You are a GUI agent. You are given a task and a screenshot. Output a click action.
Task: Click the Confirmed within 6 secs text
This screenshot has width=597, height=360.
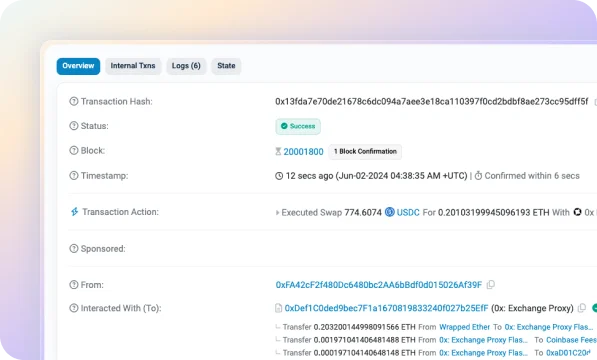click(532, 176)
